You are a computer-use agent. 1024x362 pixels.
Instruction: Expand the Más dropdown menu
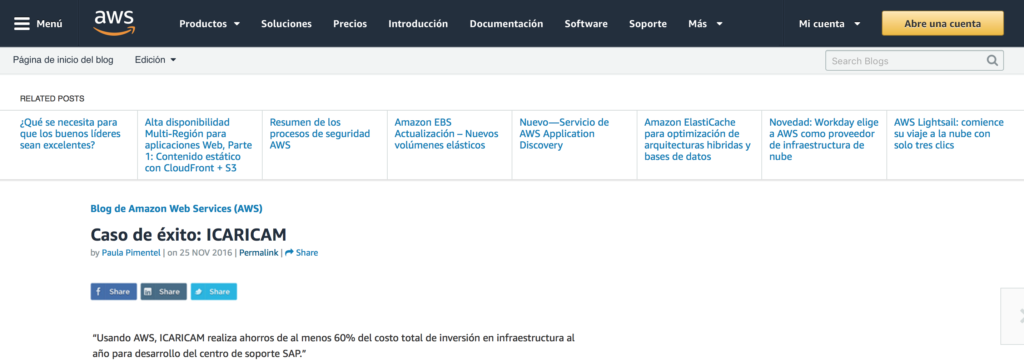pos(705,24)
